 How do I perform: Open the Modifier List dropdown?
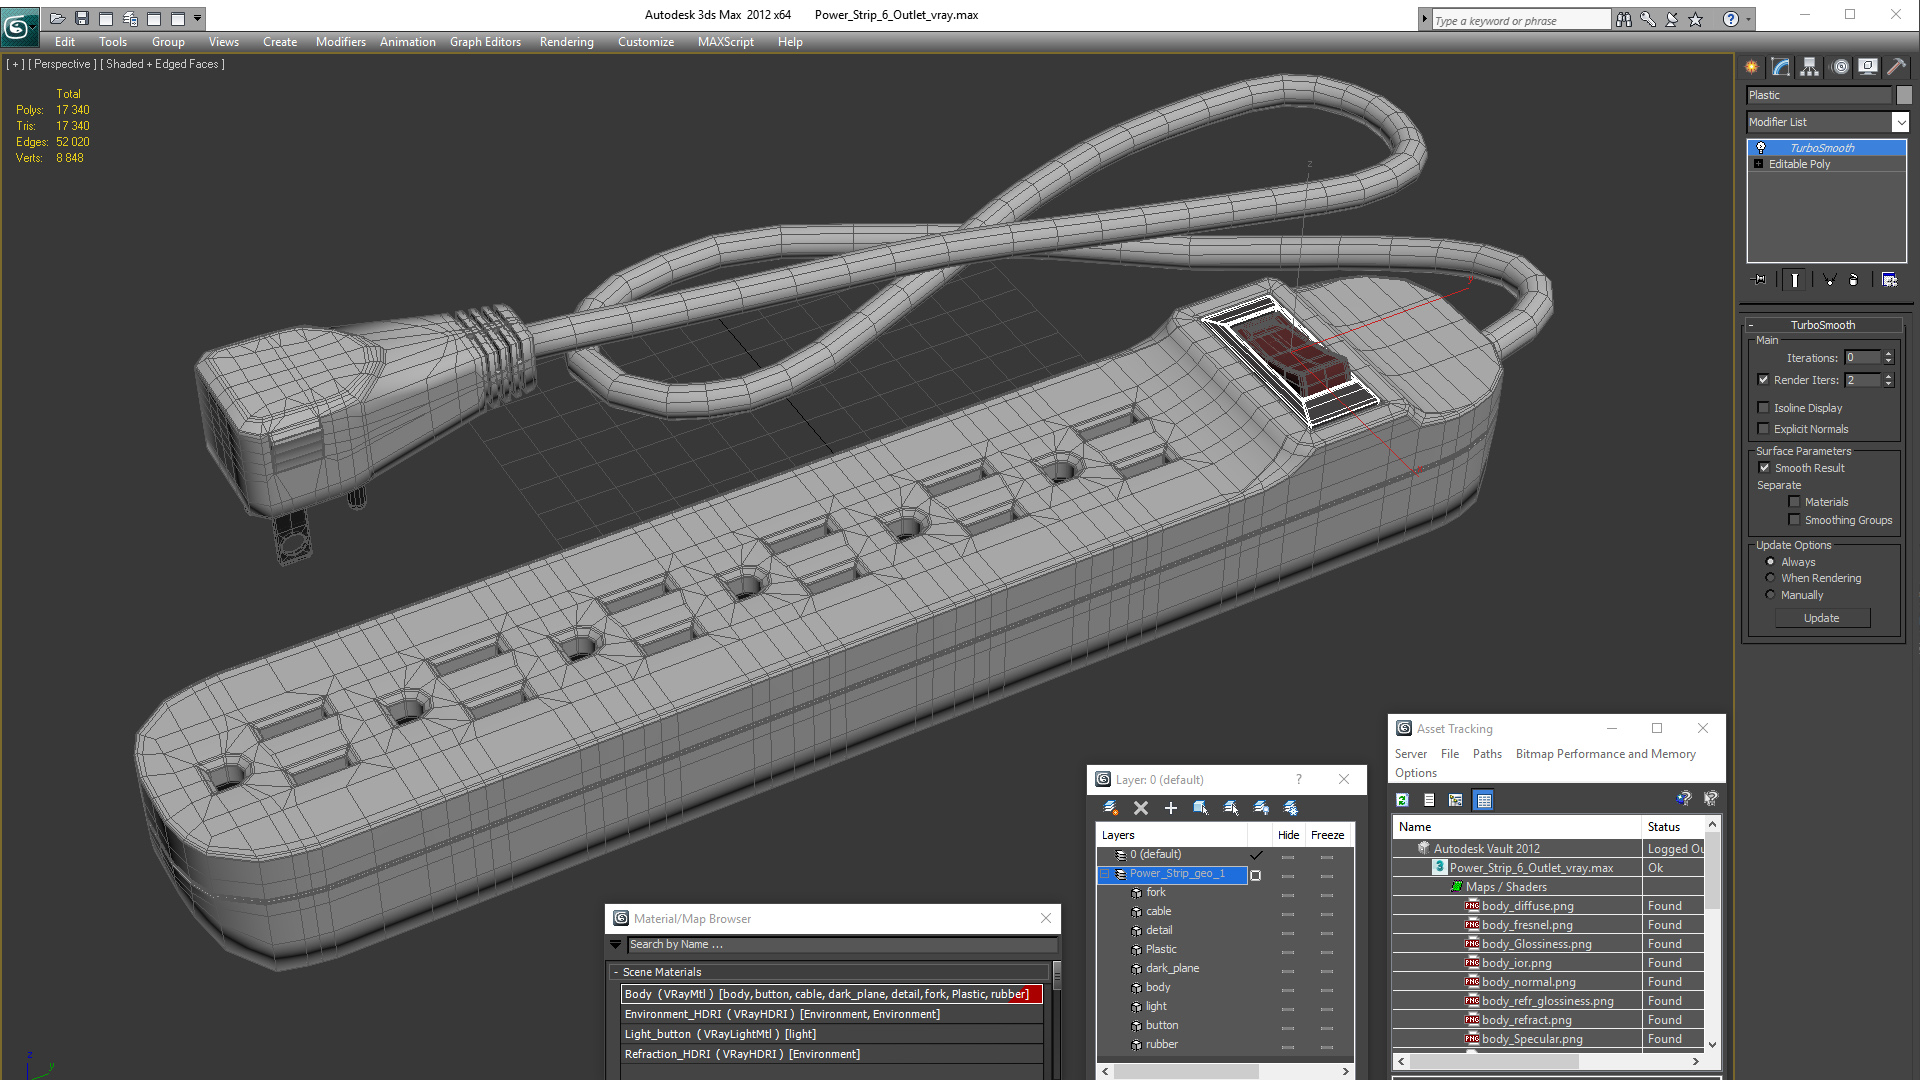[1900, 122]
